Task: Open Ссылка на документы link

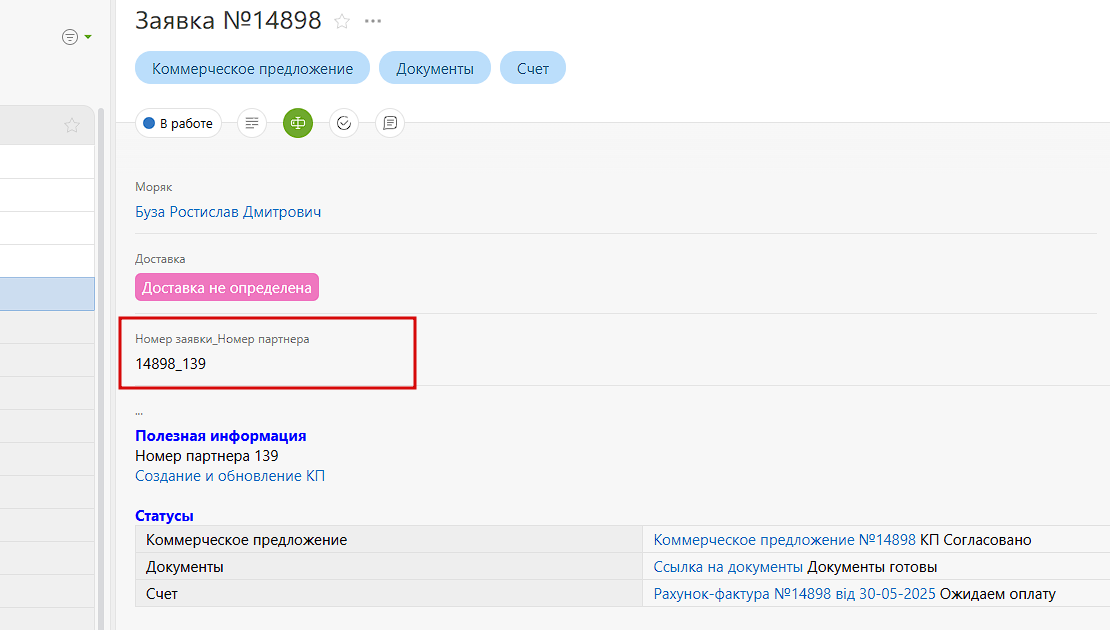Action: pyautogui.click(x=728, y=566)
